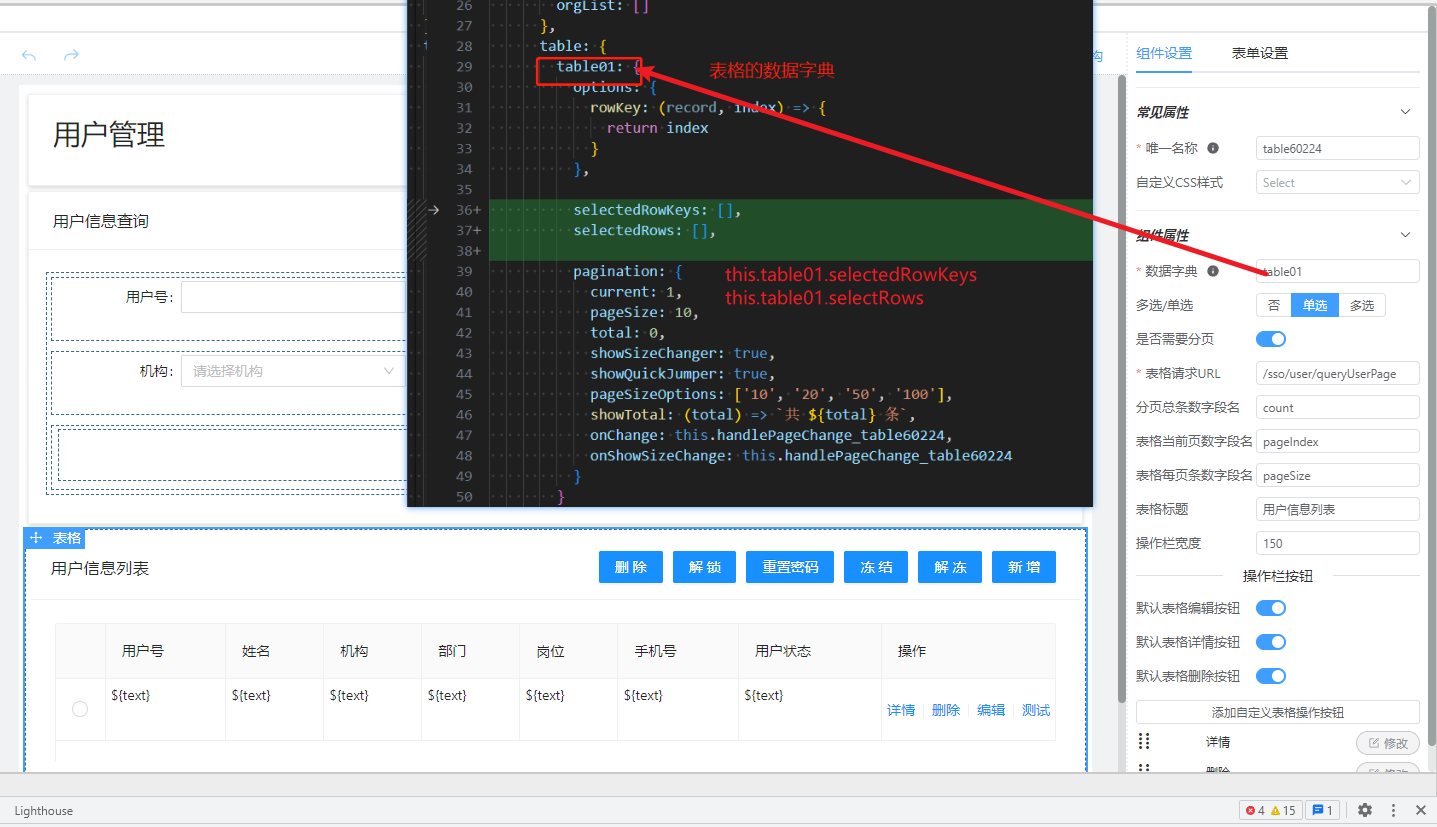Toggle 默认表格编辑按钮 switch
1437x827 pixels.
click(x=1271, y=608)
